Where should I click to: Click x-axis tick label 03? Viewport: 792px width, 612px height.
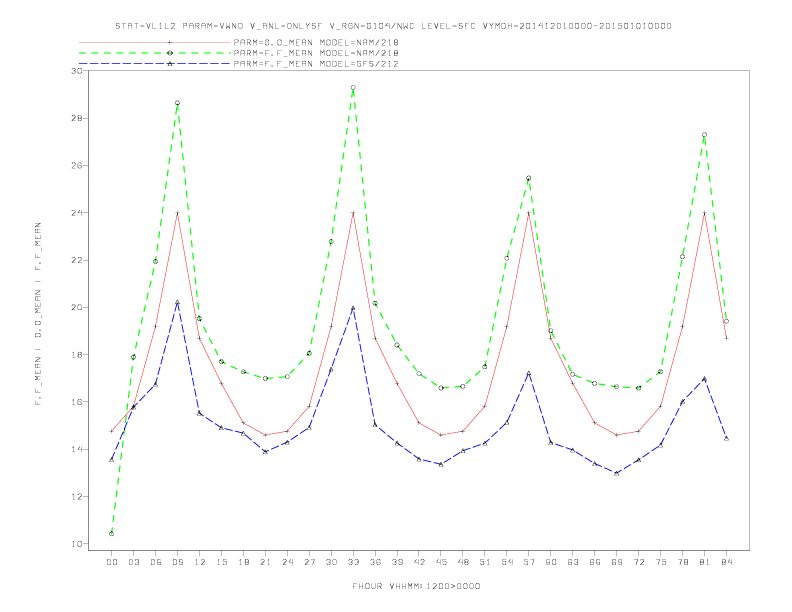click(x=133, y=562)
